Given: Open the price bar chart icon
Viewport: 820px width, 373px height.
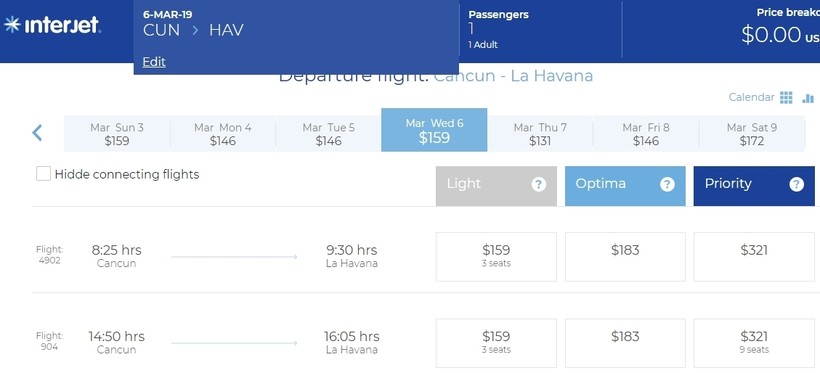Looking at the screenshot, I should tap(808, 97).
